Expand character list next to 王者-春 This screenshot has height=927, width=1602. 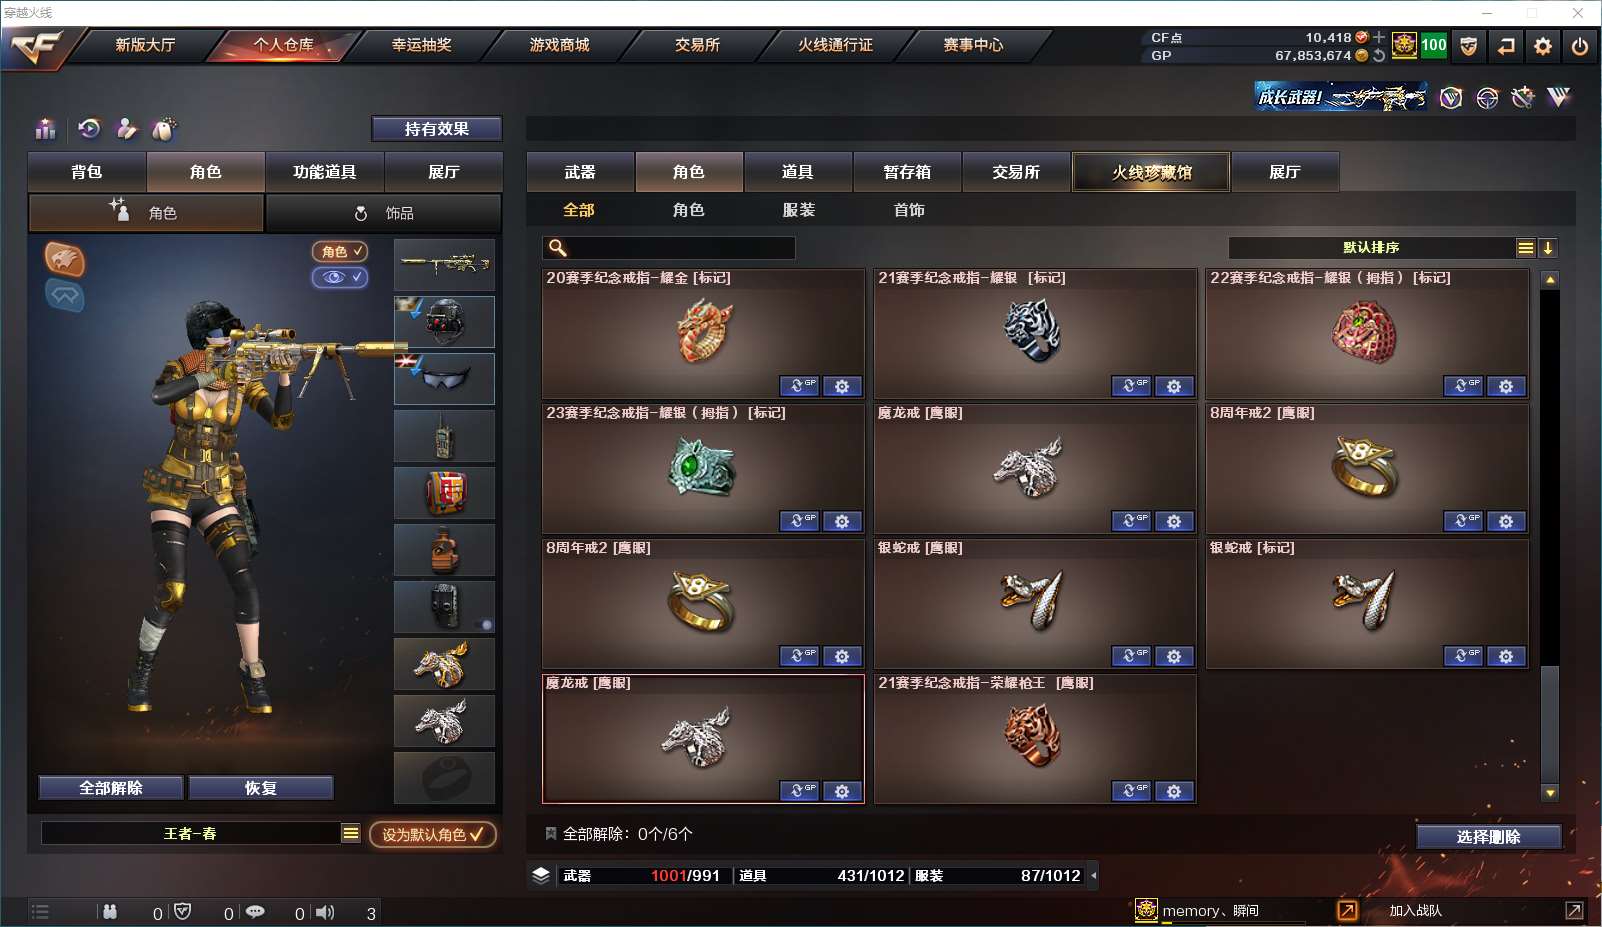(351, 833)
